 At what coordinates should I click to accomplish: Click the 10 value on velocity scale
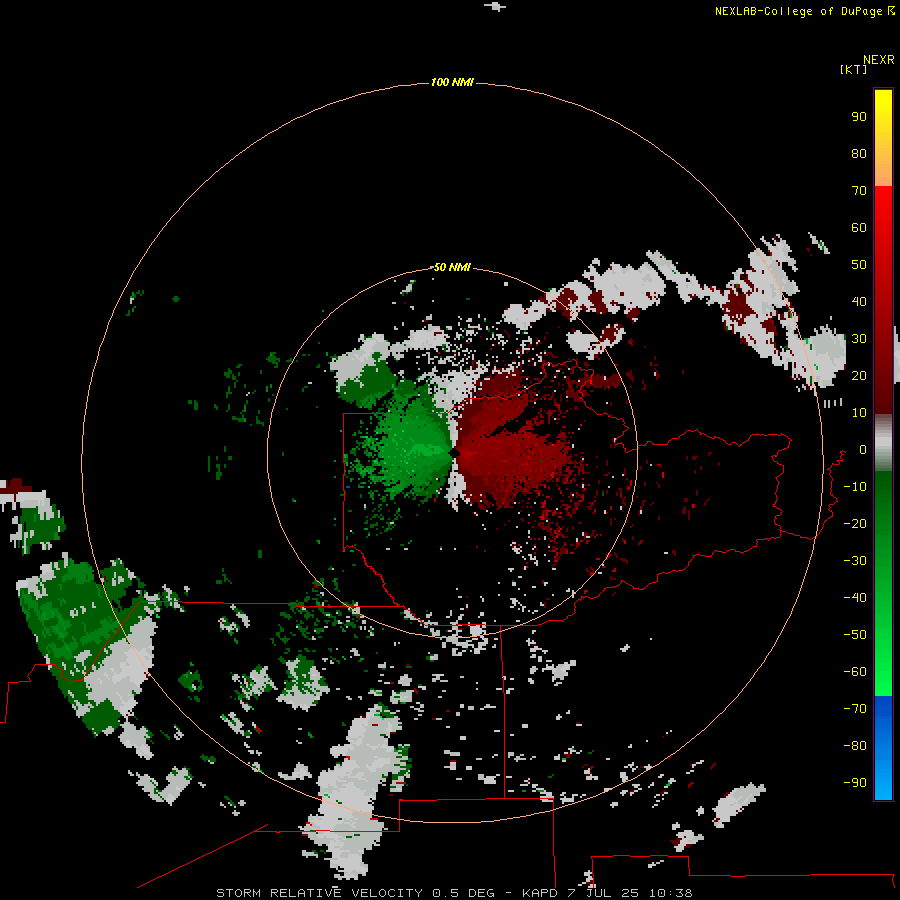click(859, 413)
